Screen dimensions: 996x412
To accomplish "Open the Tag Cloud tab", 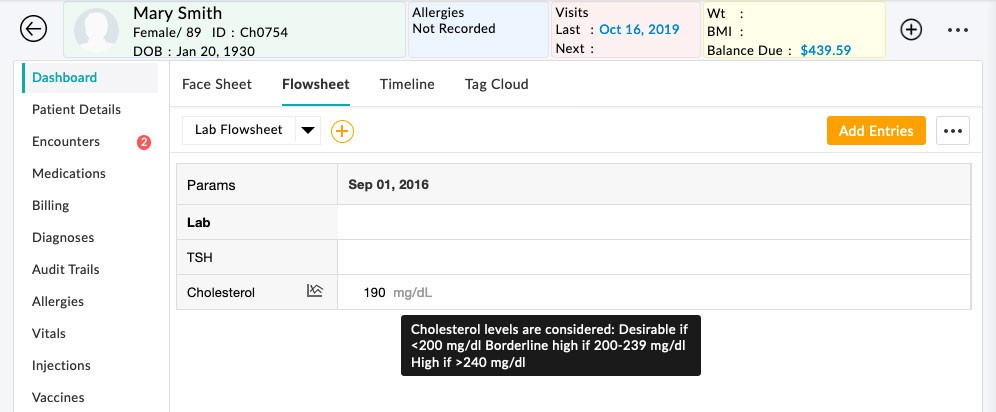I will coord(496,84).
